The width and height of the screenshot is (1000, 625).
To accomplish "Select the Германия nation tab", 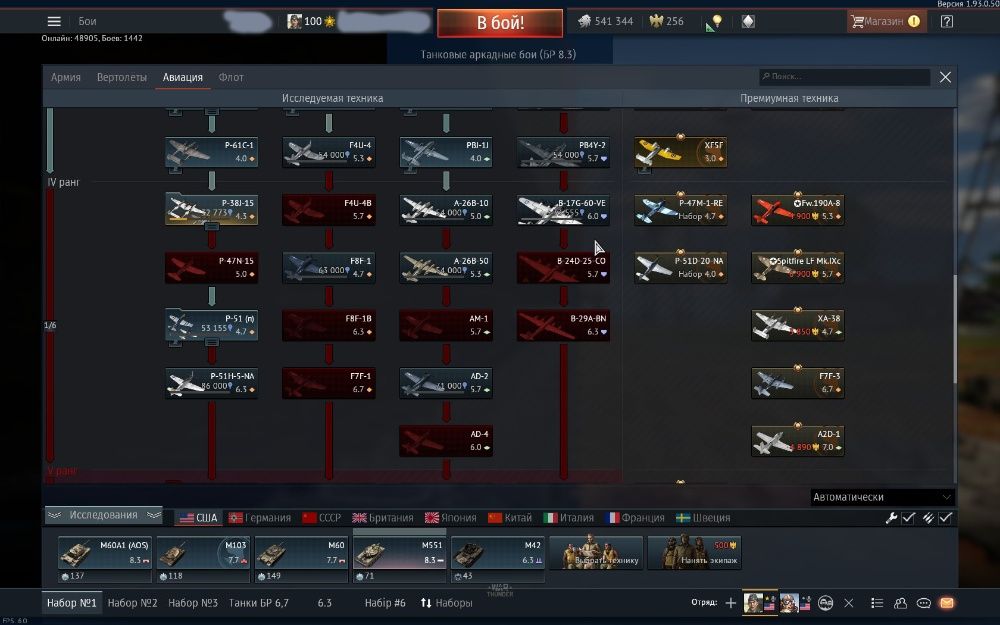I will [x=260, y=518].
